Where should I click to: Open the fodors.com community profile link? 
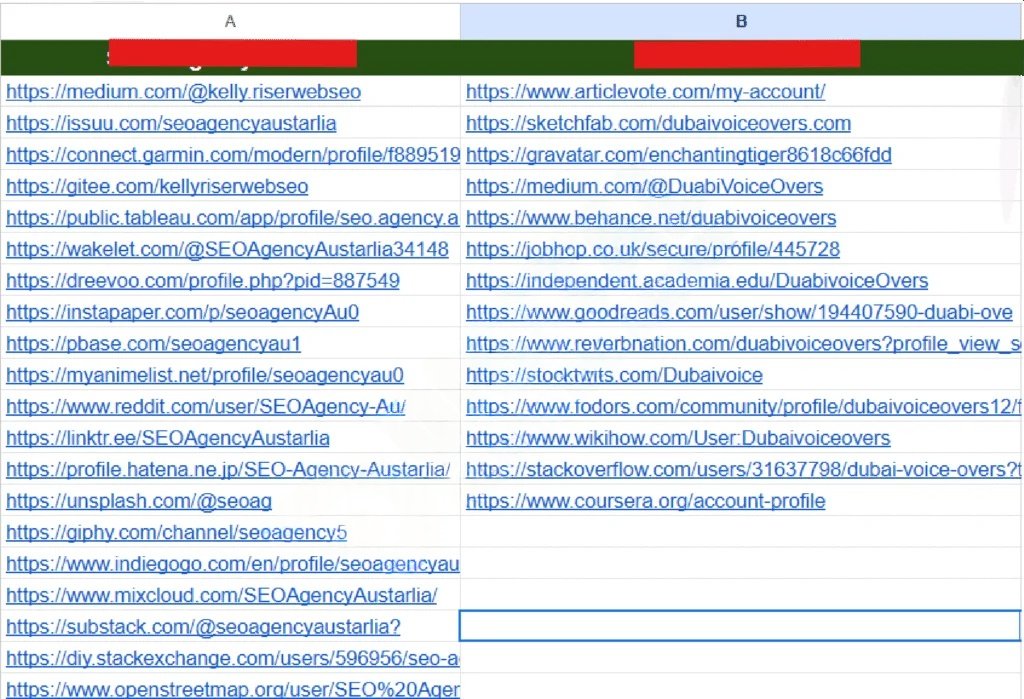point(744,406)
